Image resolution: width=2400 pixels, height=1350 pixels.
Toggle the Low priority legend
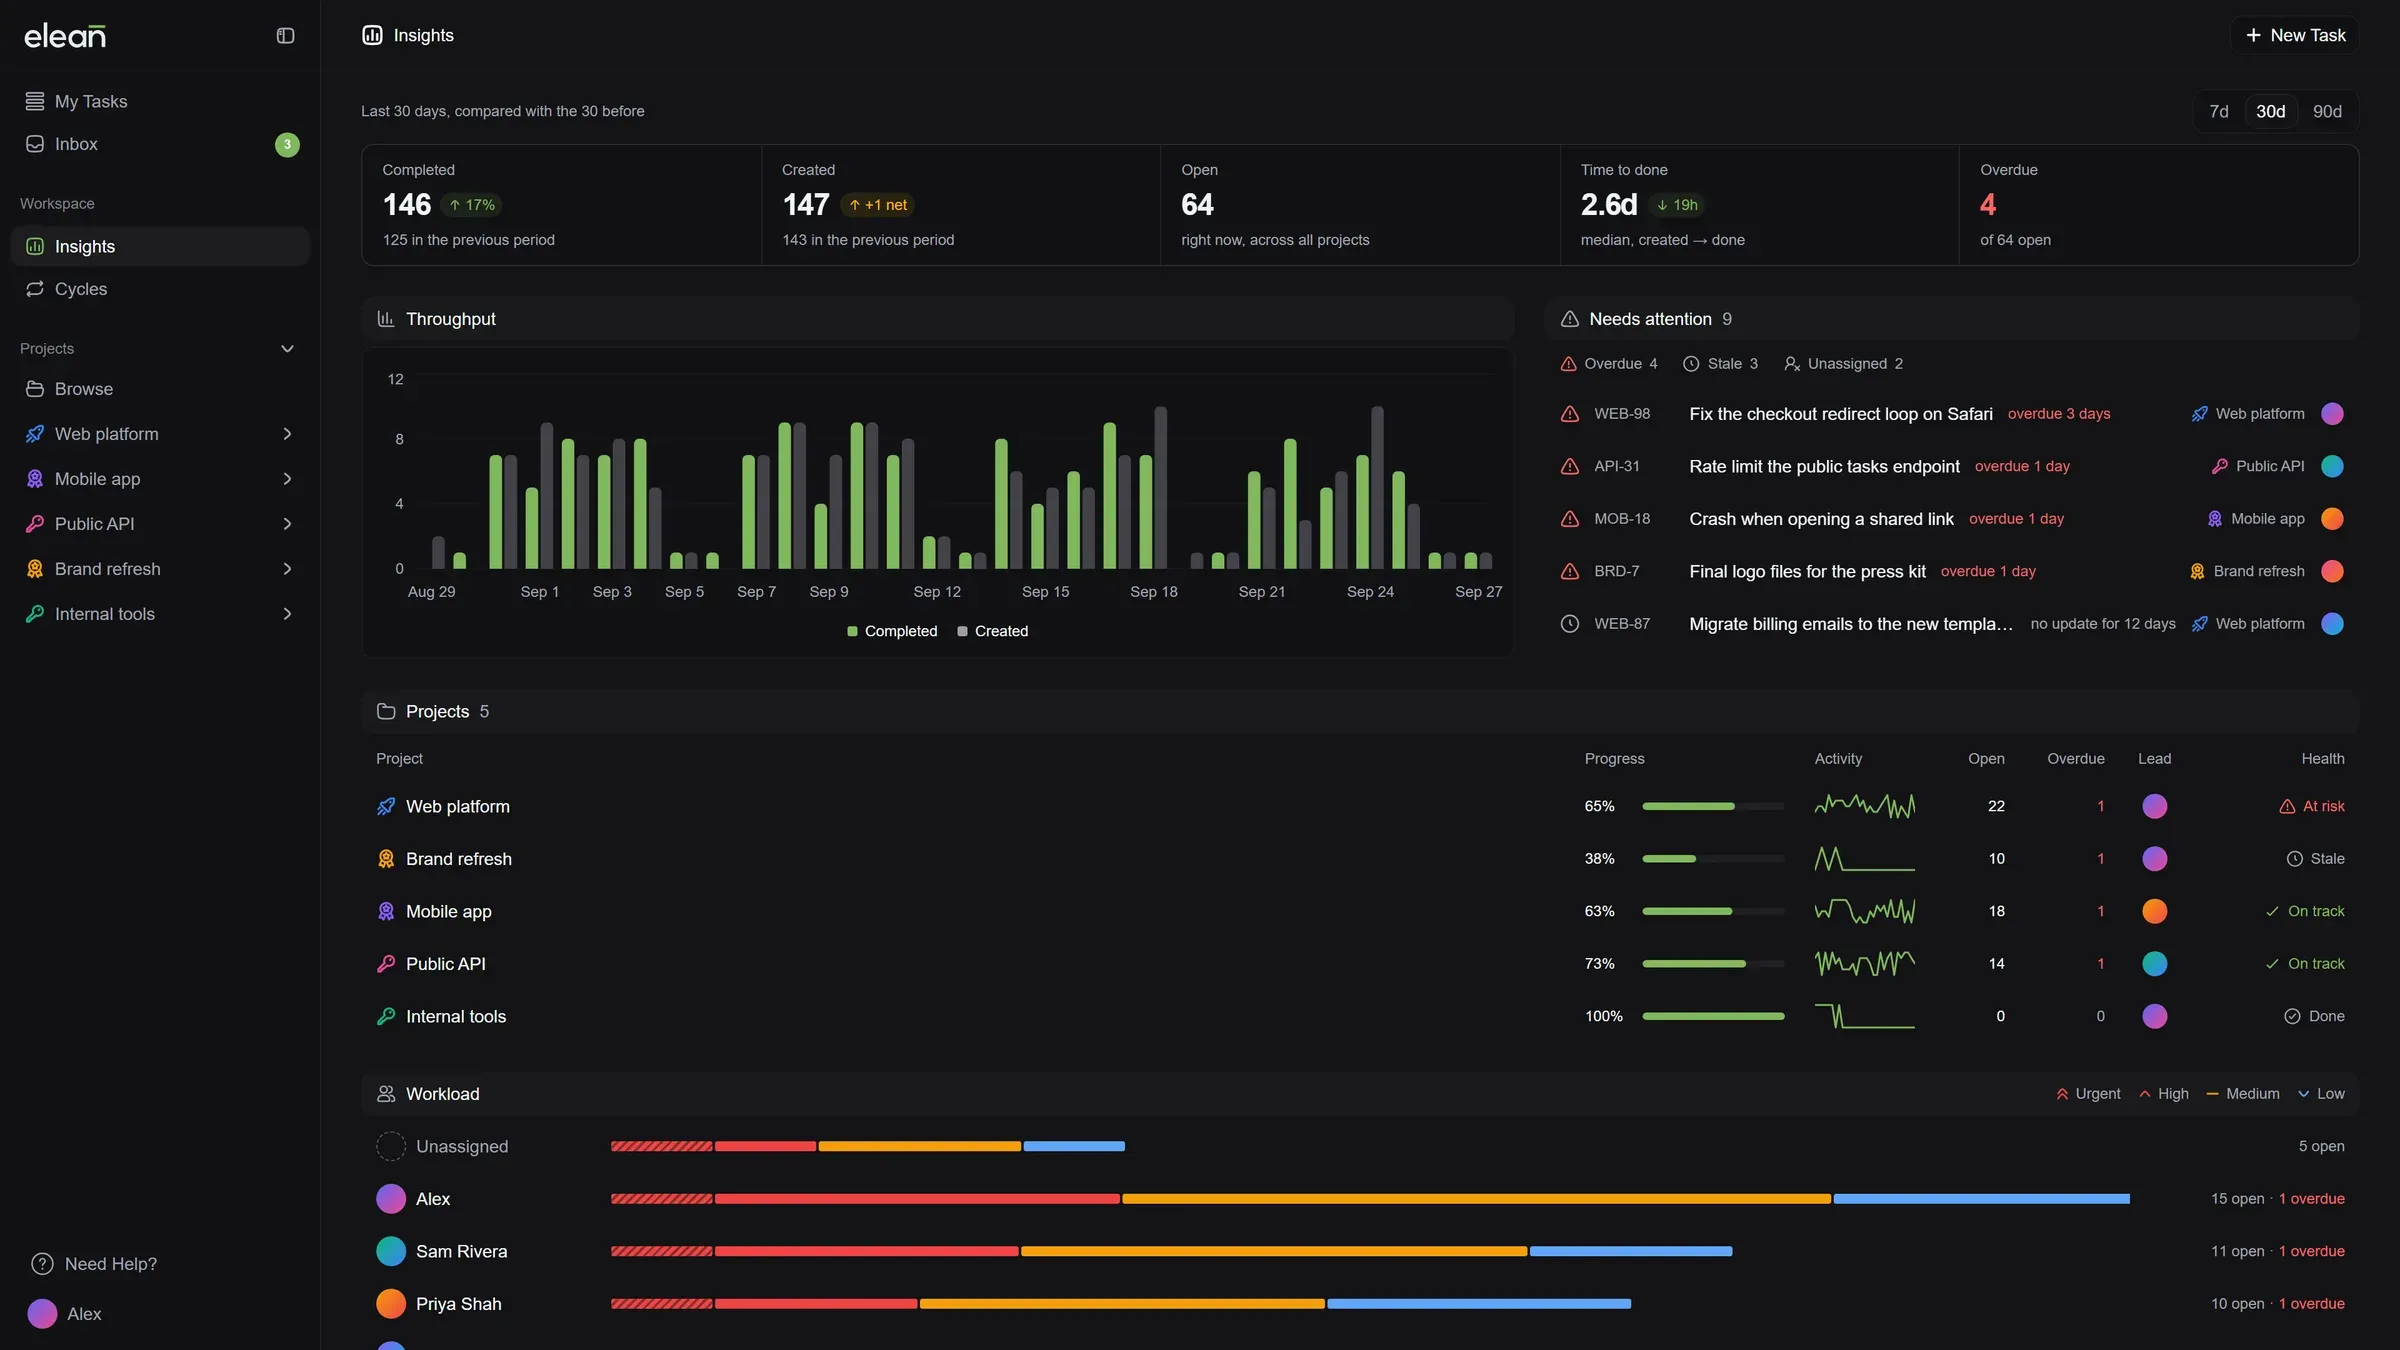point(2320,1094)
